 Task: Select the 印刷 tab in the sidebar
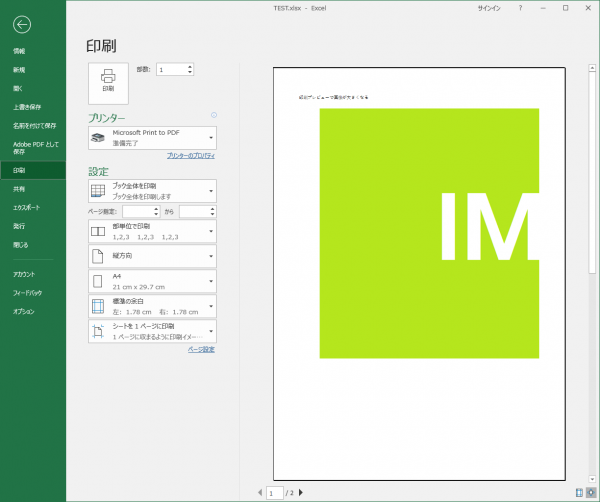click(33, 170)
